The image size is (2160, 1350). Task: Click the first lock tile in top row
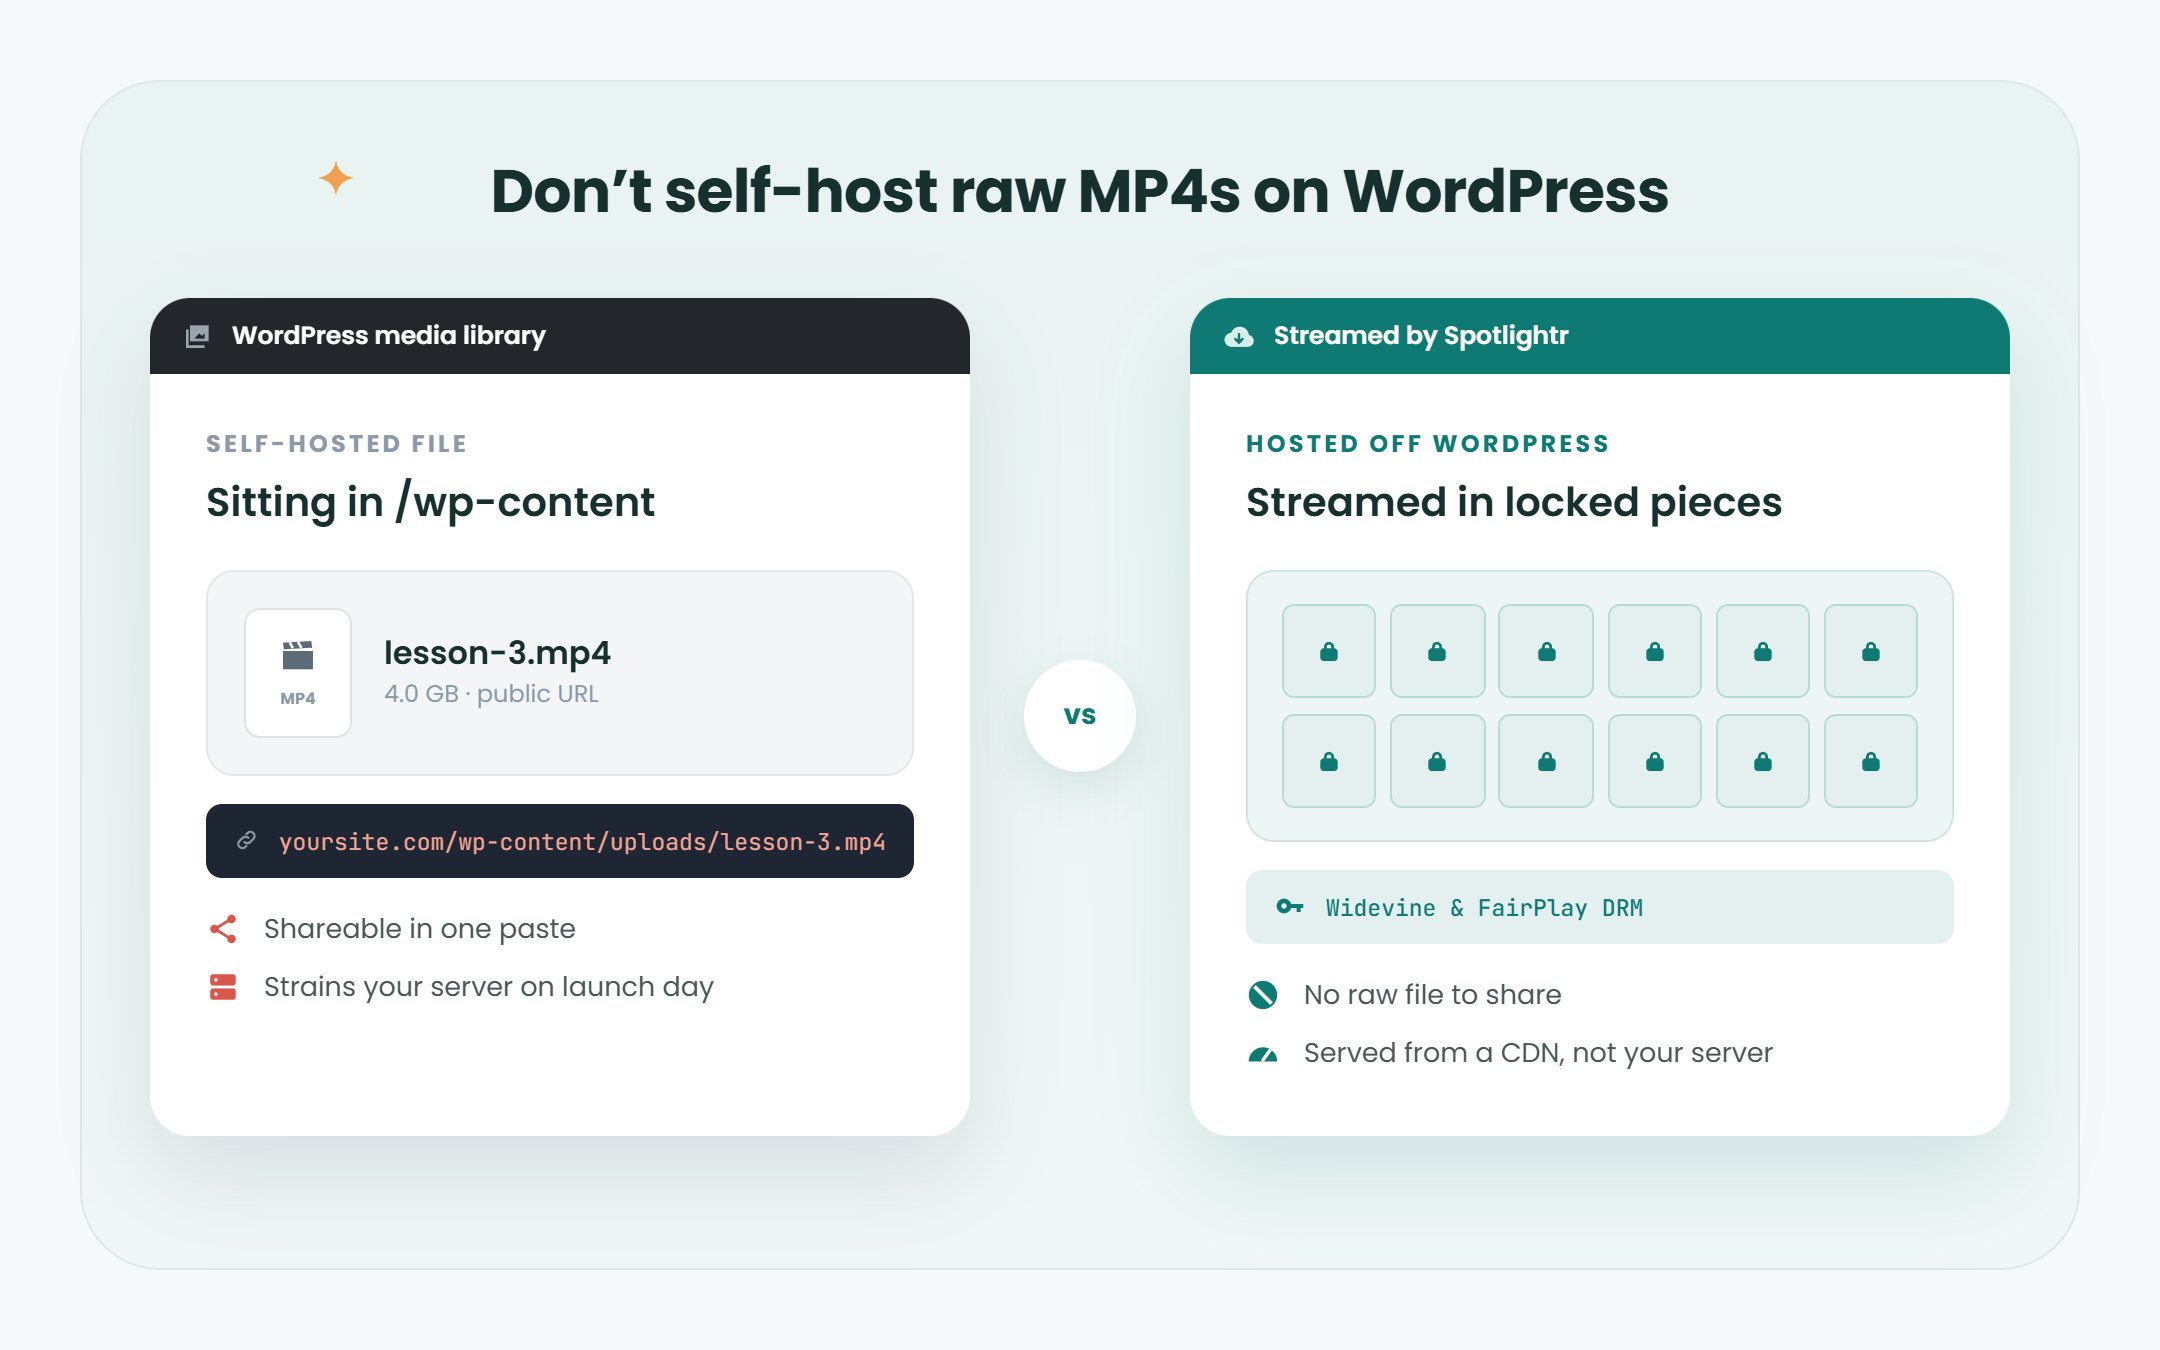click(1329, 651)
